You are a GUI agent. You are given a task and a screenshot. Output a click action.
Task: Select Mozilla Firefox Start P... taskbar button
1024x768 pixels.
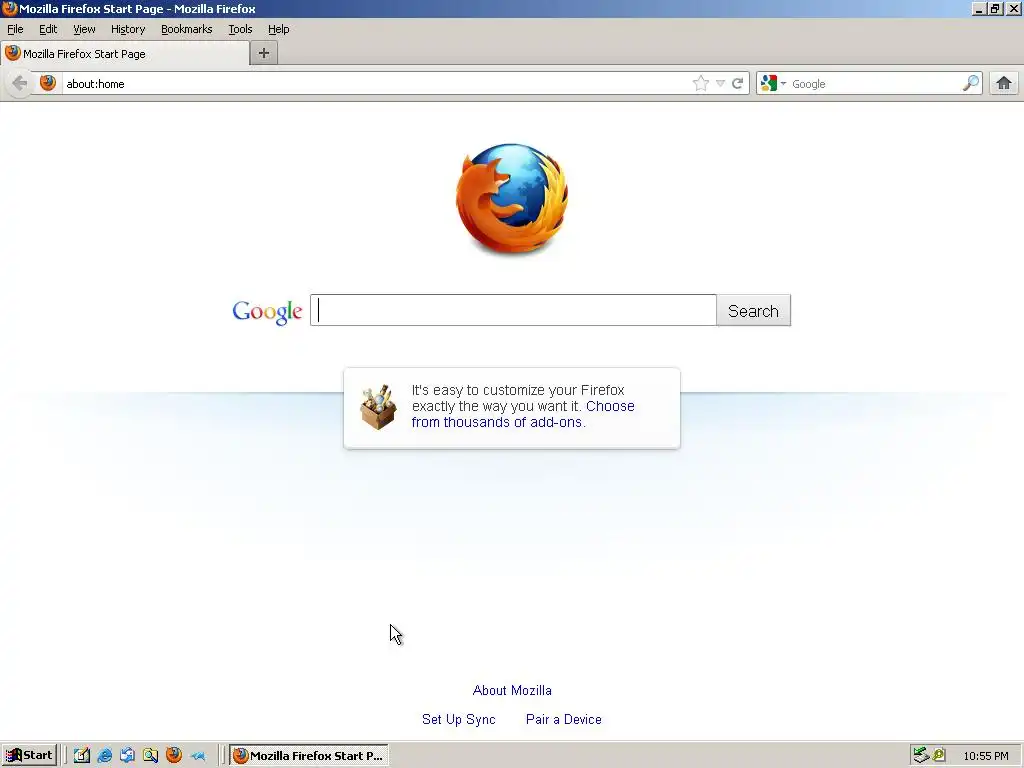pos(309,755)
